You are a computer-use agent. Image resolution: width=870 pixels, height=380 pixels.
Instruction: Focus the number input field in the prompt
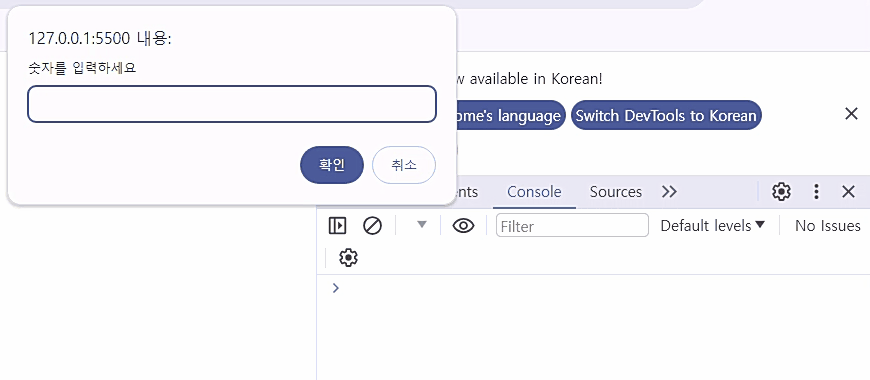pyautogui.click(x=232, y=104)
